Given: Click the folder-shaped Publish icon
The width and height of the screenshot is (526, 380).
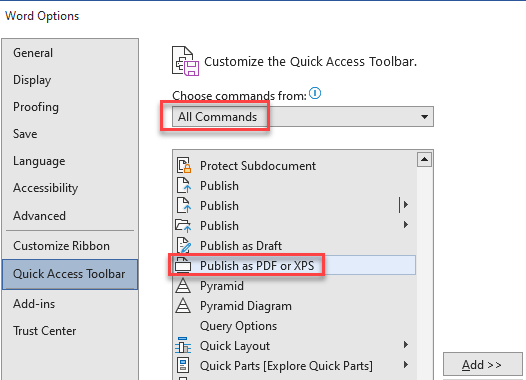Looking at the screenshot, I should (x=183, y=225).
